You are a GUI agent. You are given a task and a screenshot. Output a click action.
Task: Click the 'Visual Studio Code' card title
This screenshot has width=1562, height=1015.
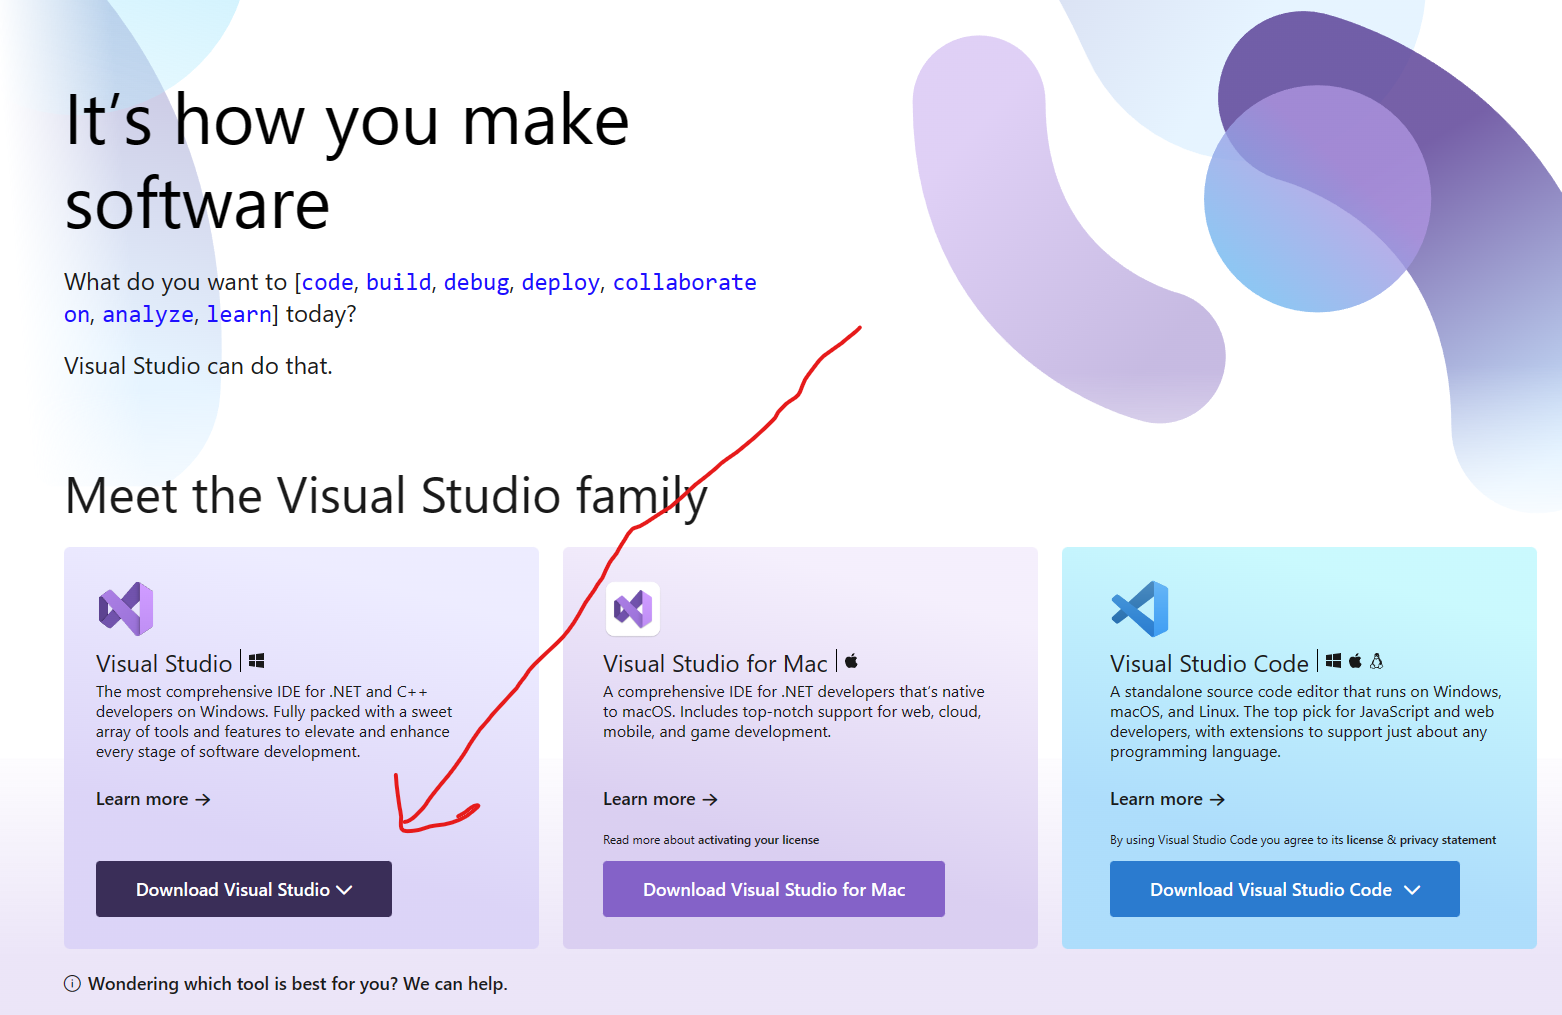pos(1209,664)
